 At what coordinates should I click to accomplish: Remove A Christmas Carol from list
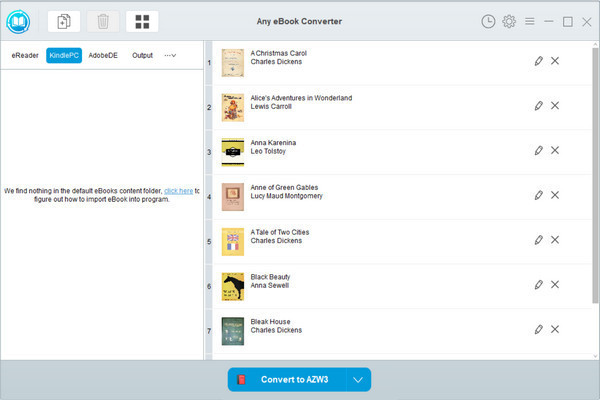(x=555, y=60)
